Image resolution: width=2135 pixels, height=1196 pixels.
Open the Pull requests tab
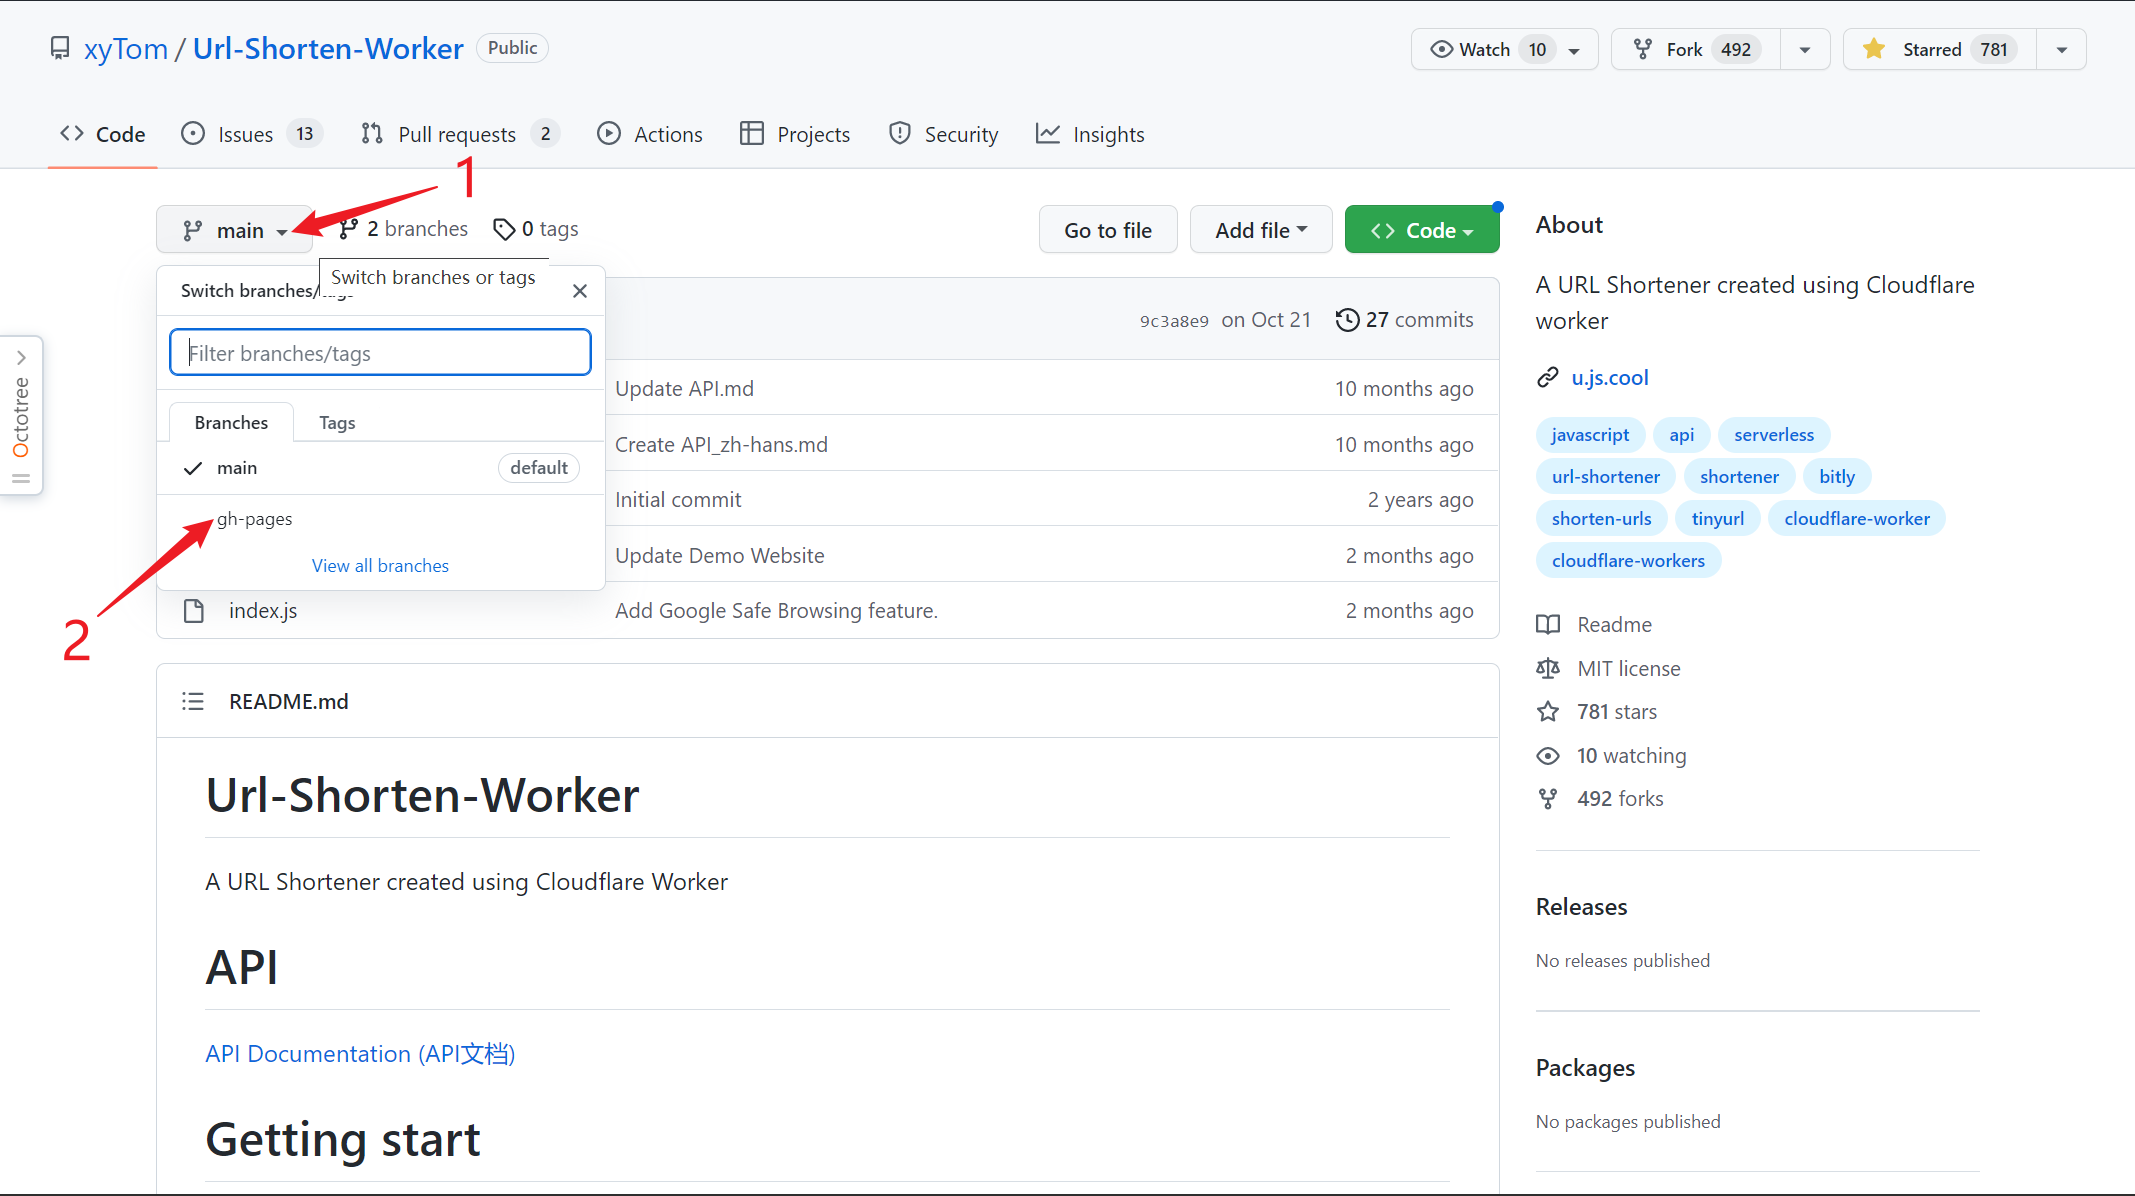(x=456, y=133)
